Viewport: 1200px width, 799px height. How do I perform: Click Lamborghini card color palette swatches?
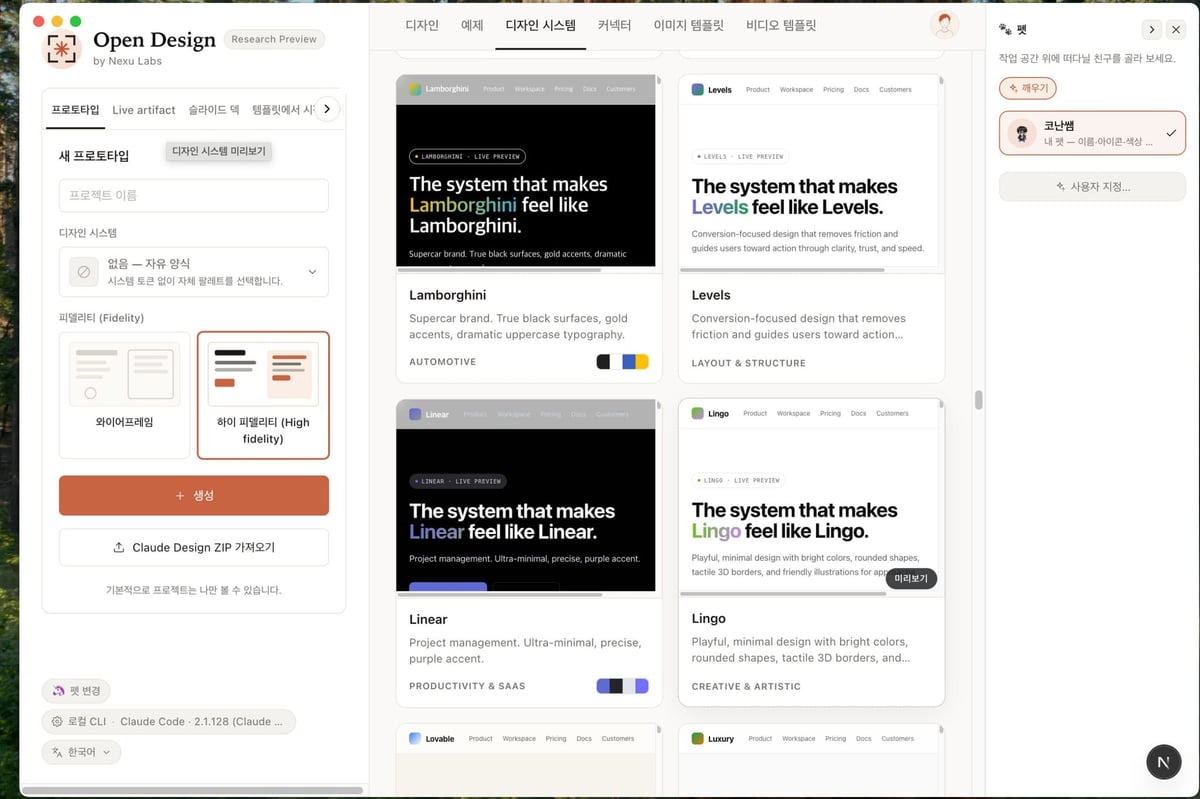(623, 361)
